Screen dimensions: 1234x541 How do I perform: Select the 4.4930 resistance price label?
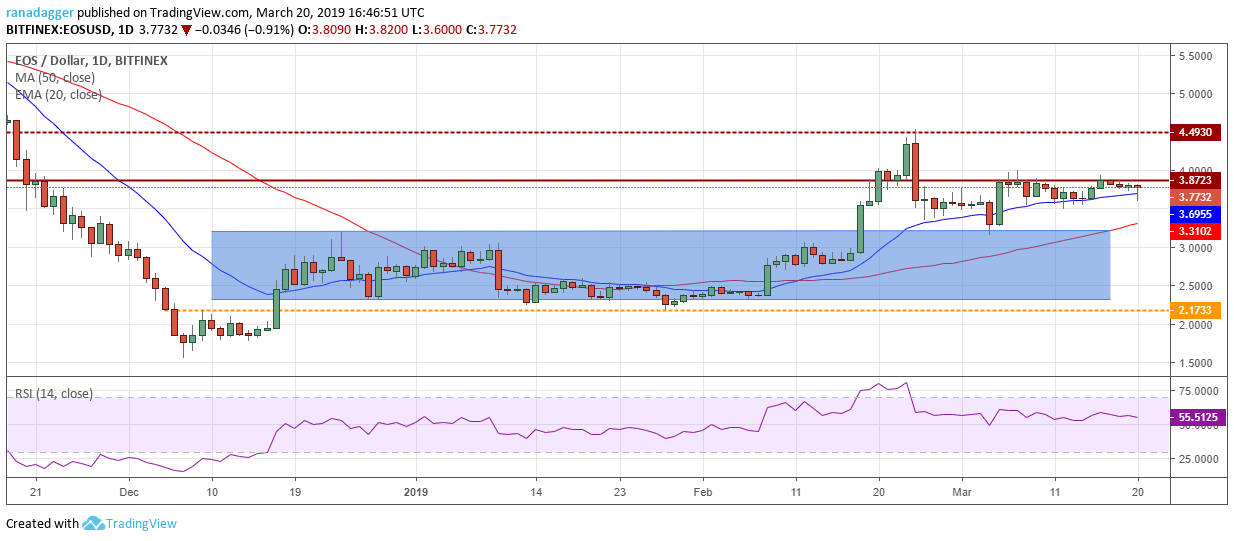(1195, 132)
